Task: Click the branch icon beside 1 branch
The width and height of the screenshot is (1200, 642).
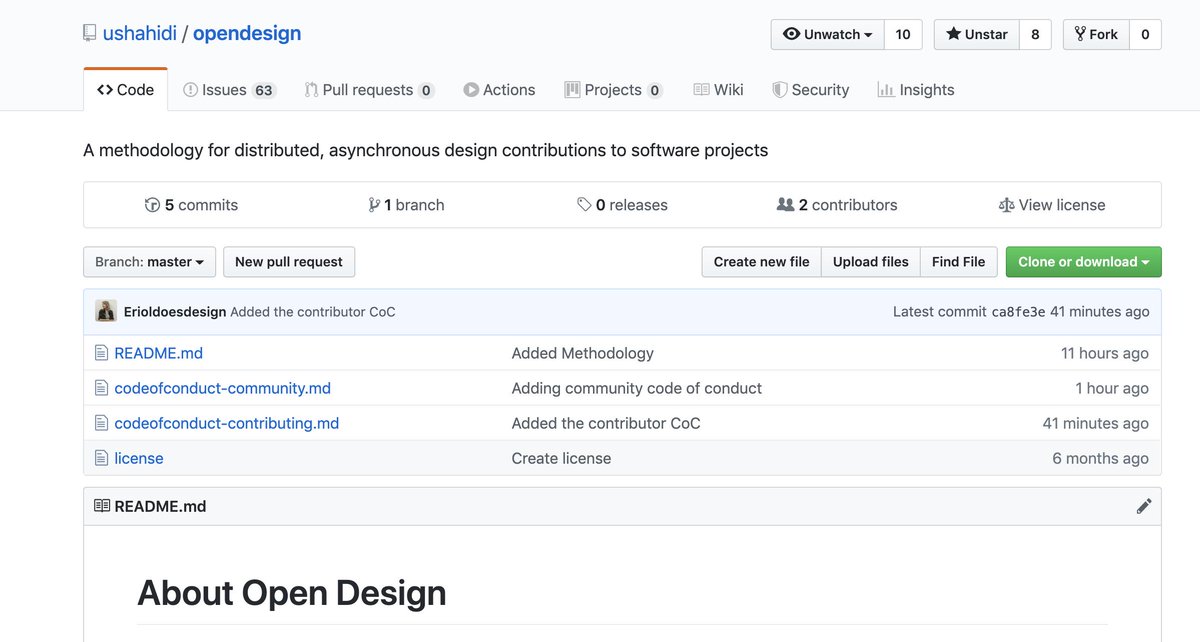Action: pos(374,205)
